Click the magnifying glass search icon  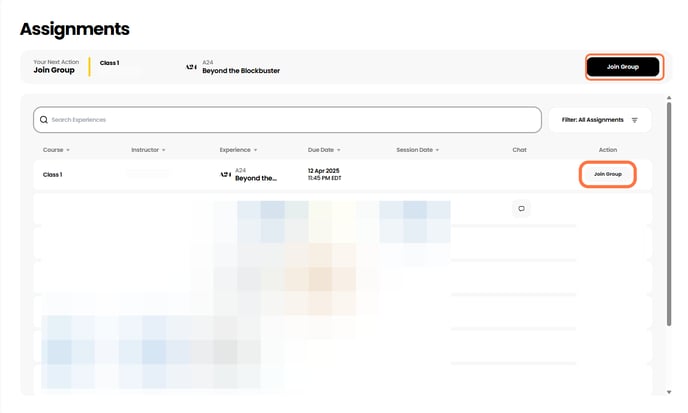coord(44,120)
